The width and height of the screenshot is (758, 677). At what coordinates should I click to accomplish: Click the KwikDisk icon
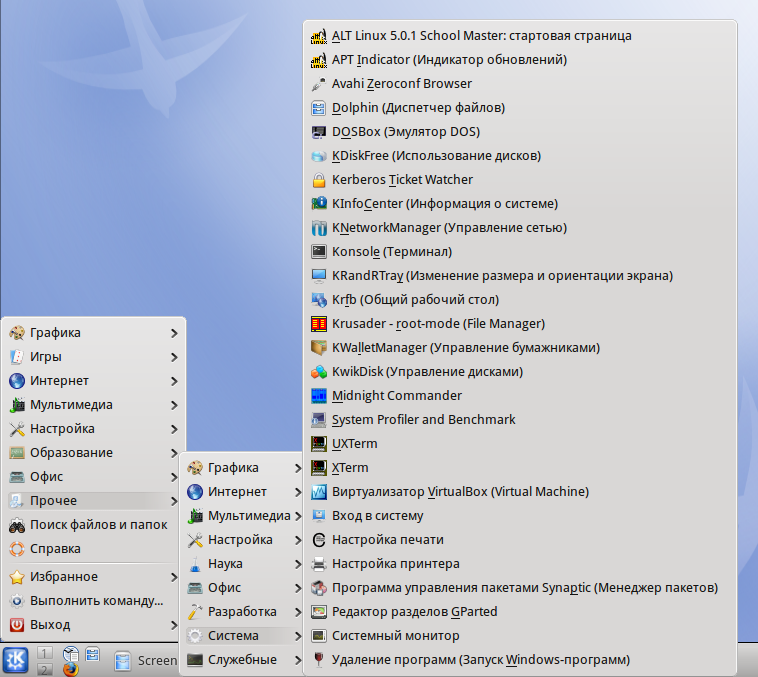[x=319, y=372]
